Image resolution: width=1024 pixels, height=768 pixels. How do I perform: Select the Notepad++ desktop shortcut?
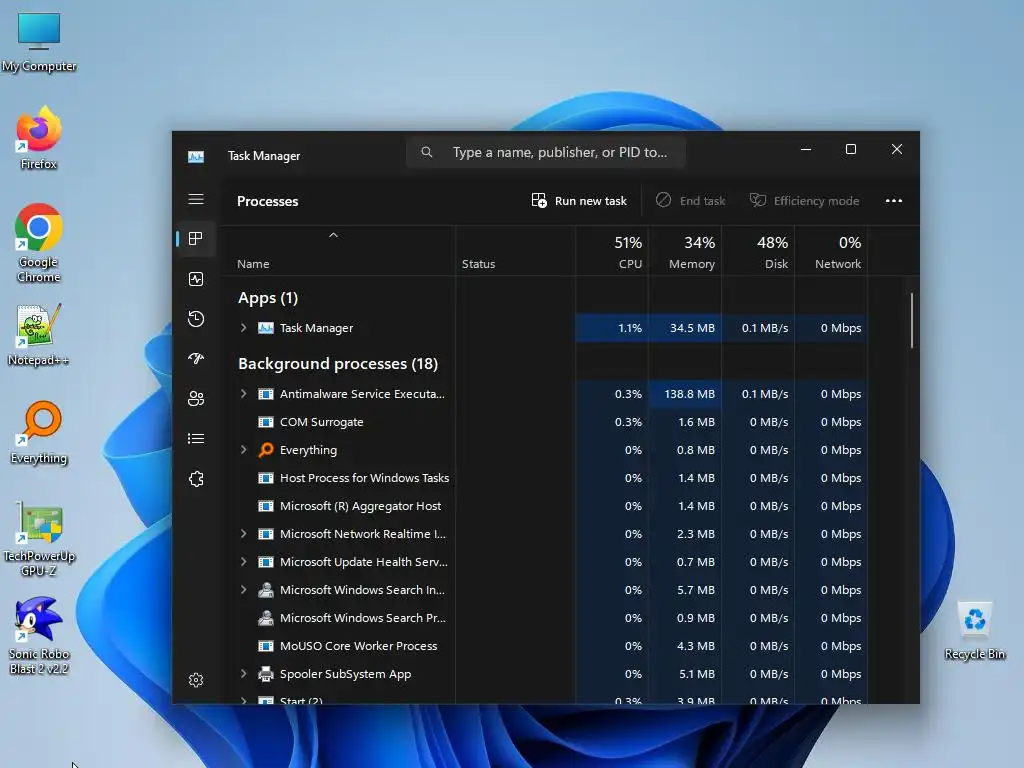(x=39, y=335)
